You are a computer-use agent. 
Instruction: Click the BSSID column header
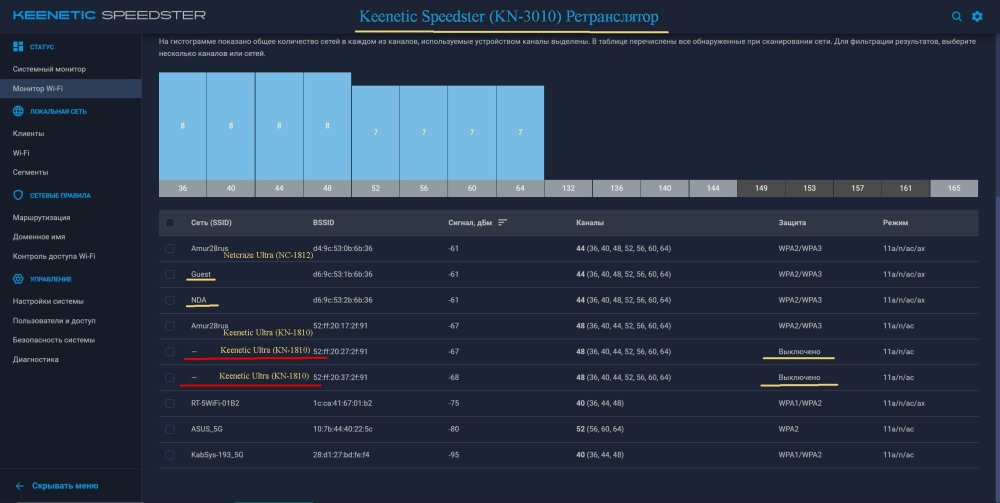tap(323, 222)
